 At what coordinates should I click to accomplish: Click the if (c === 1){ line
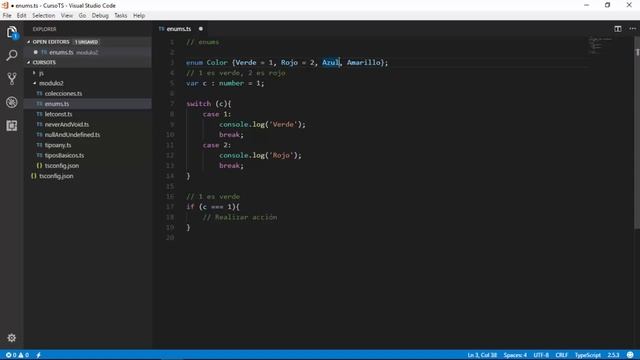coord(213,207)
